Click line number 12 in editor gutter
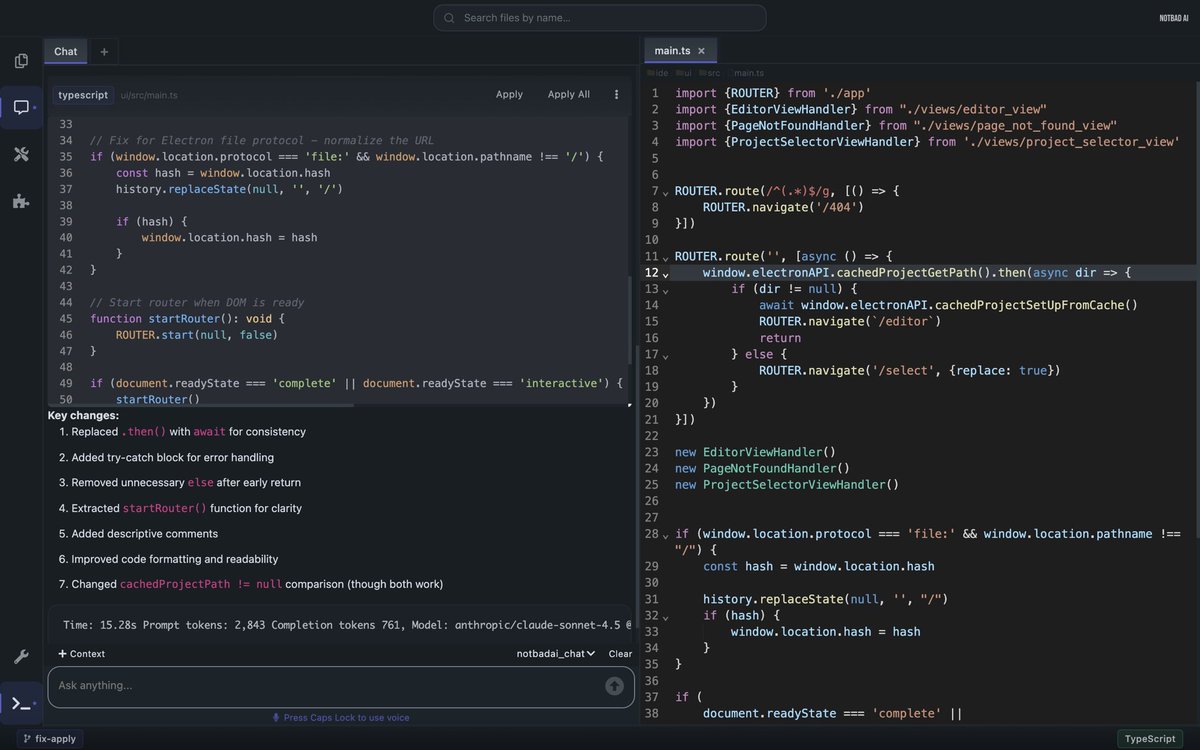Screen dimensions: 1200x750 click(651, 272)
